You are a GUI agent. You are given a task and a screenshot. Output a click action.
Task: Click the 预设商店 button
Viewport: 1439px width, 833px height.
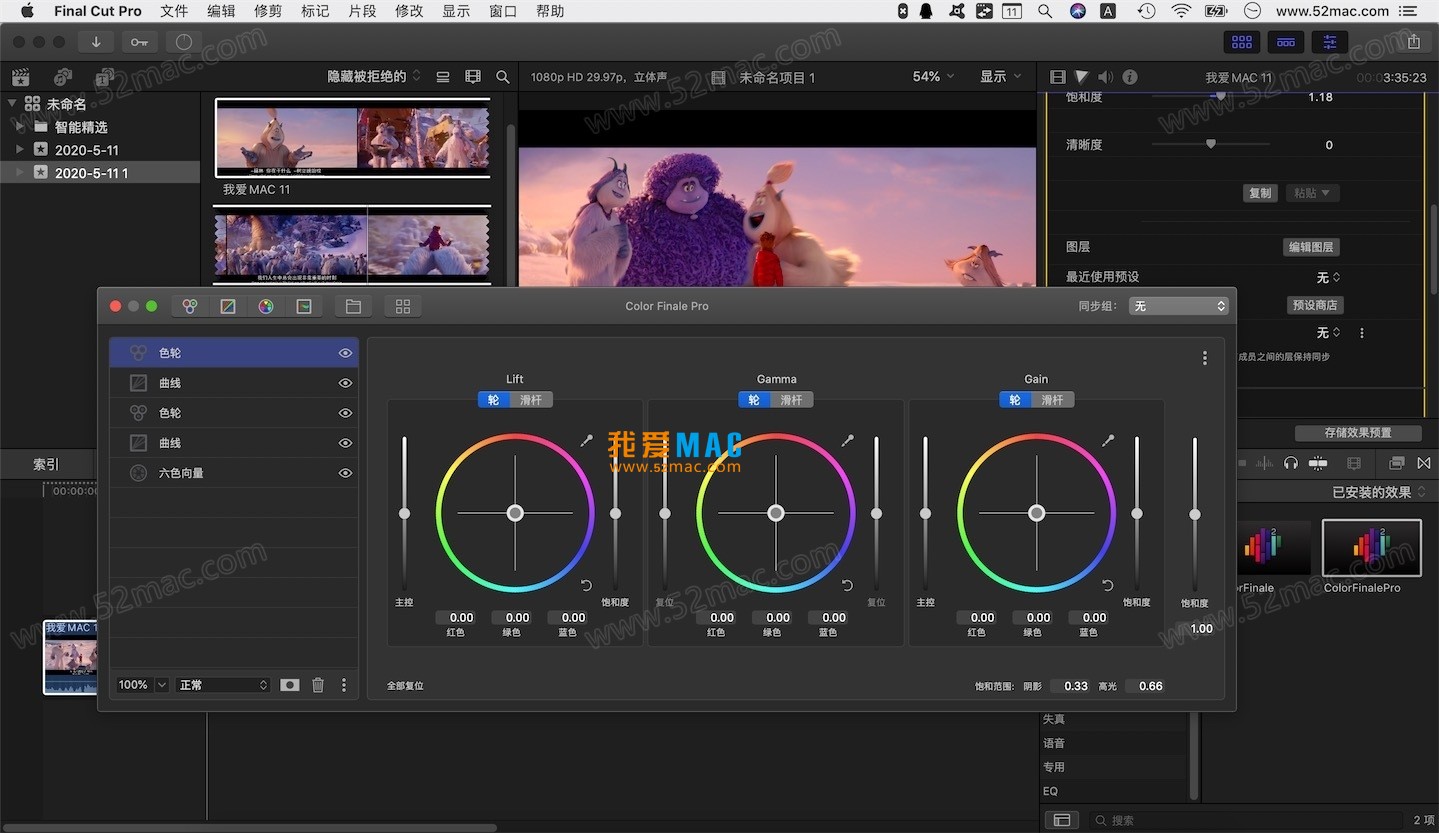pos(1314,305)
